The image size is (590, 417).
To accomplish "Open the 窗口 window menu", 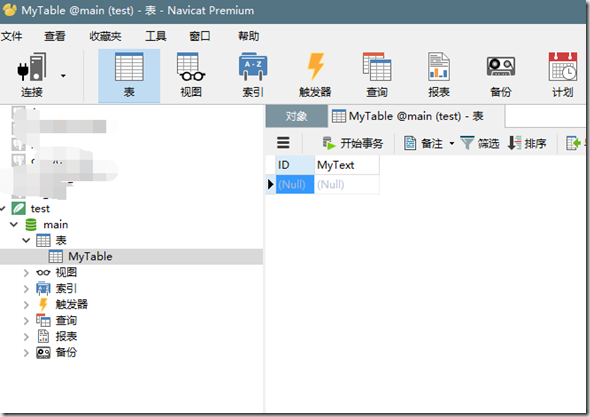I will click(200, 36).
